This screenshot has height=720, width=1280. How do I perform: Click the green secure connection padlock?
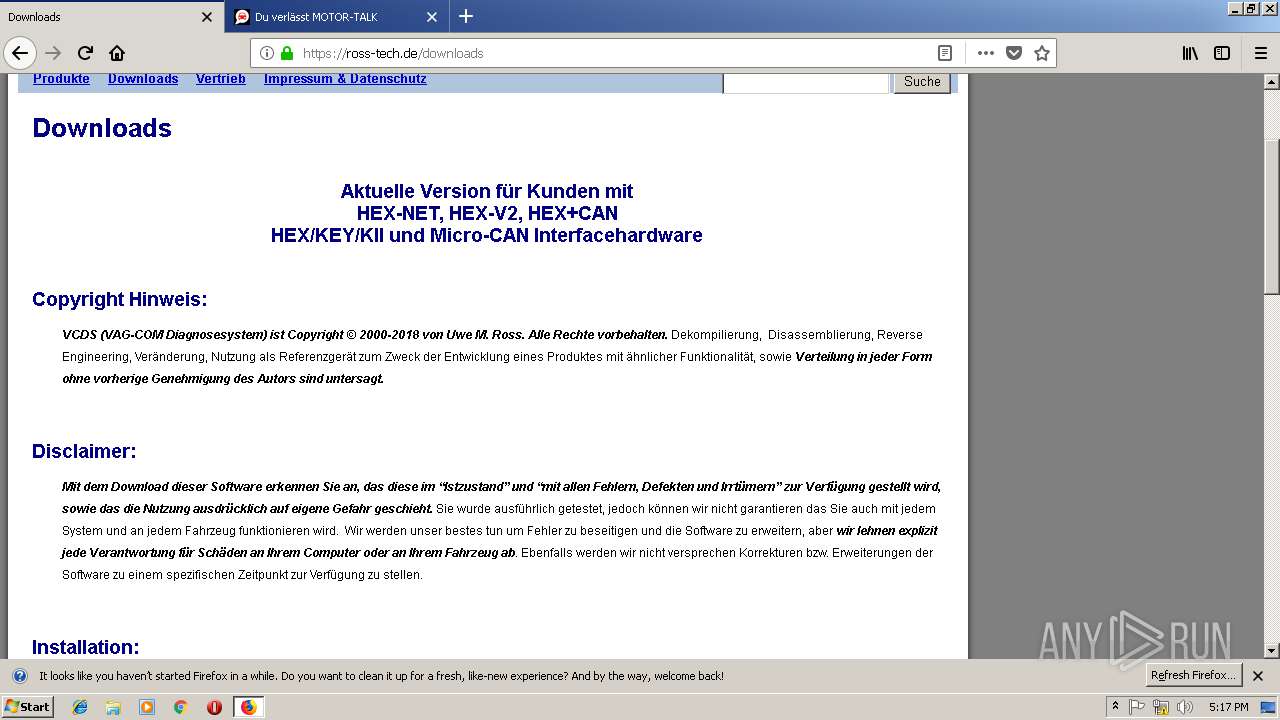click(x=287, y=53)
